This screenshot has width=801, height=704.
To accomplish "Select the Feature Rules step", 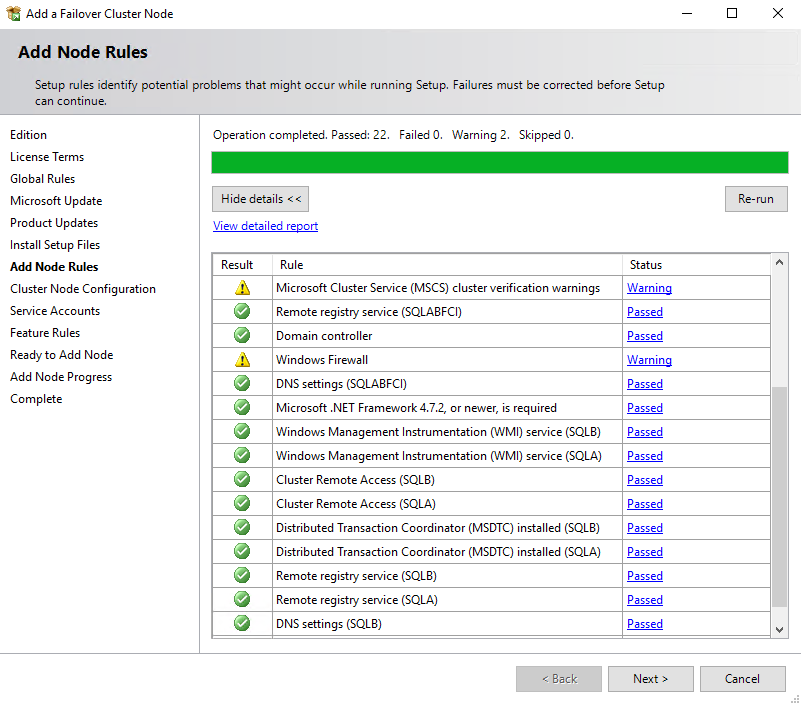I will (x=45, y=333).
